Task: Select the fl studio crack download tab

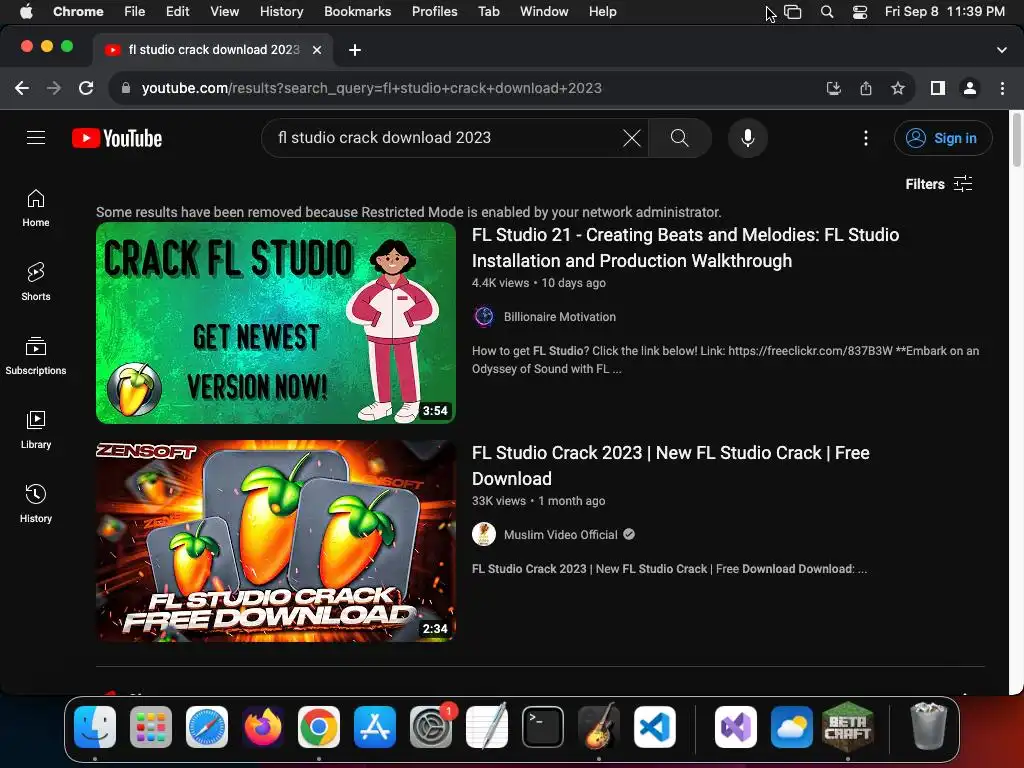Action: pos(212,50)
